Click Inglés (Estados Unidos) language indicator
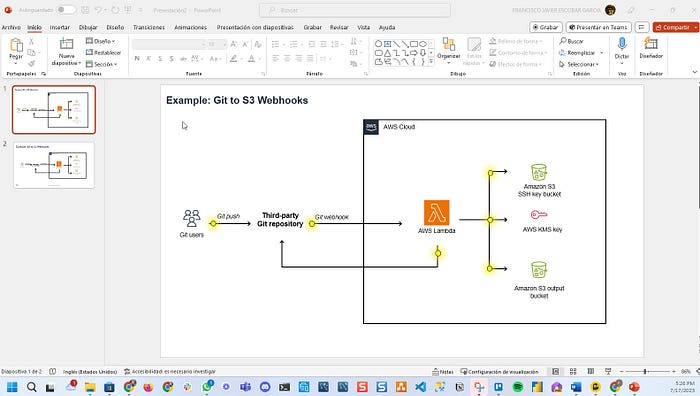Screen dimensions: 700x396 click(x=90, y=371)
